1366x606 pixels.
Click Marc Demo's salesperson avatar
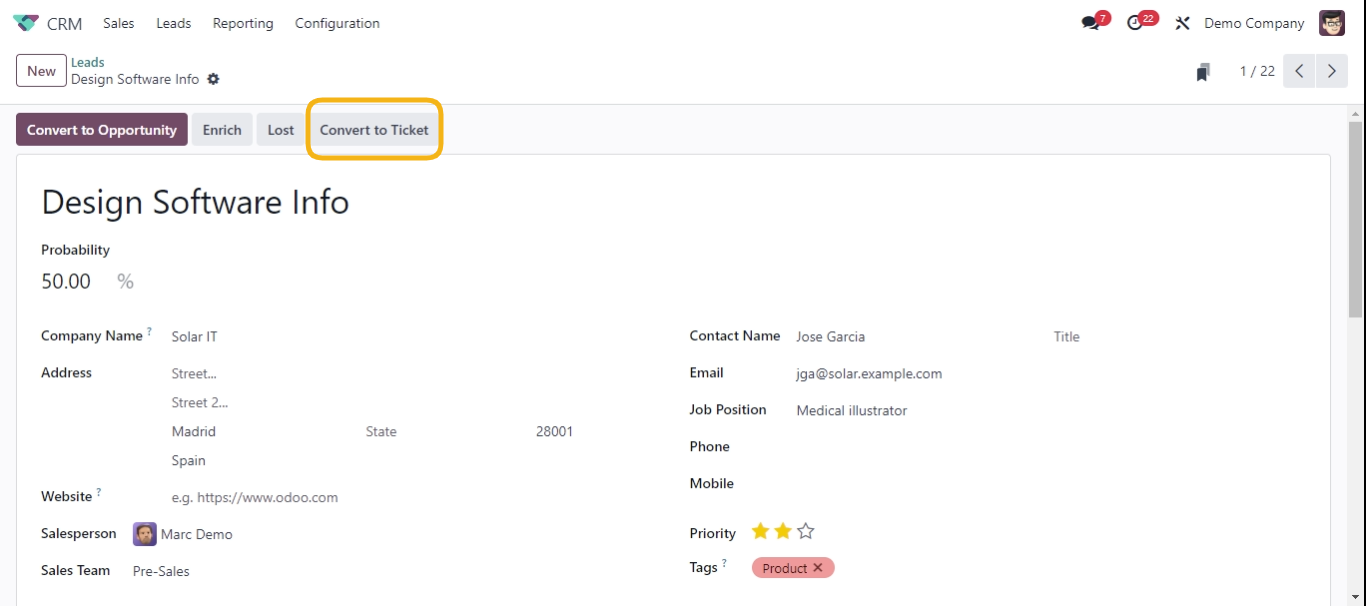point(144,534)
